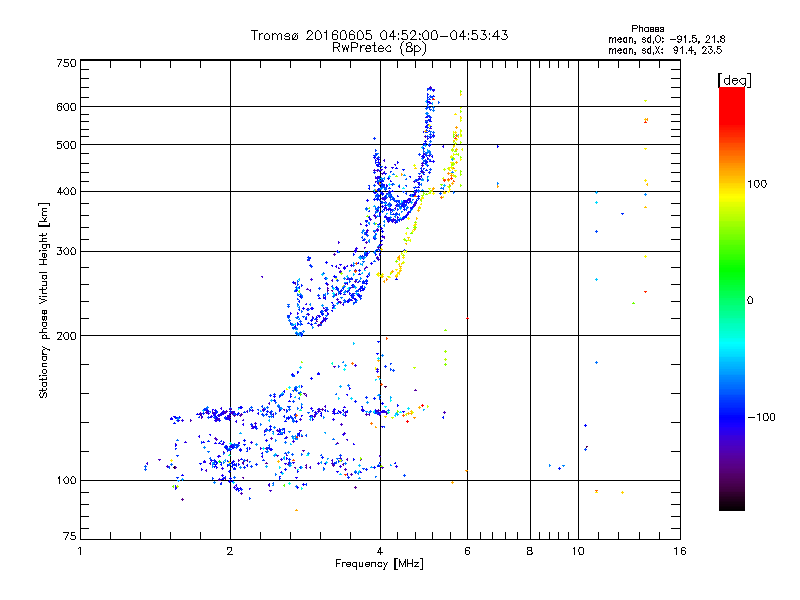Screen dimensions: 800x600
Task: Click the x-axis tick label "2"
Action: click(x=230, y=551)
